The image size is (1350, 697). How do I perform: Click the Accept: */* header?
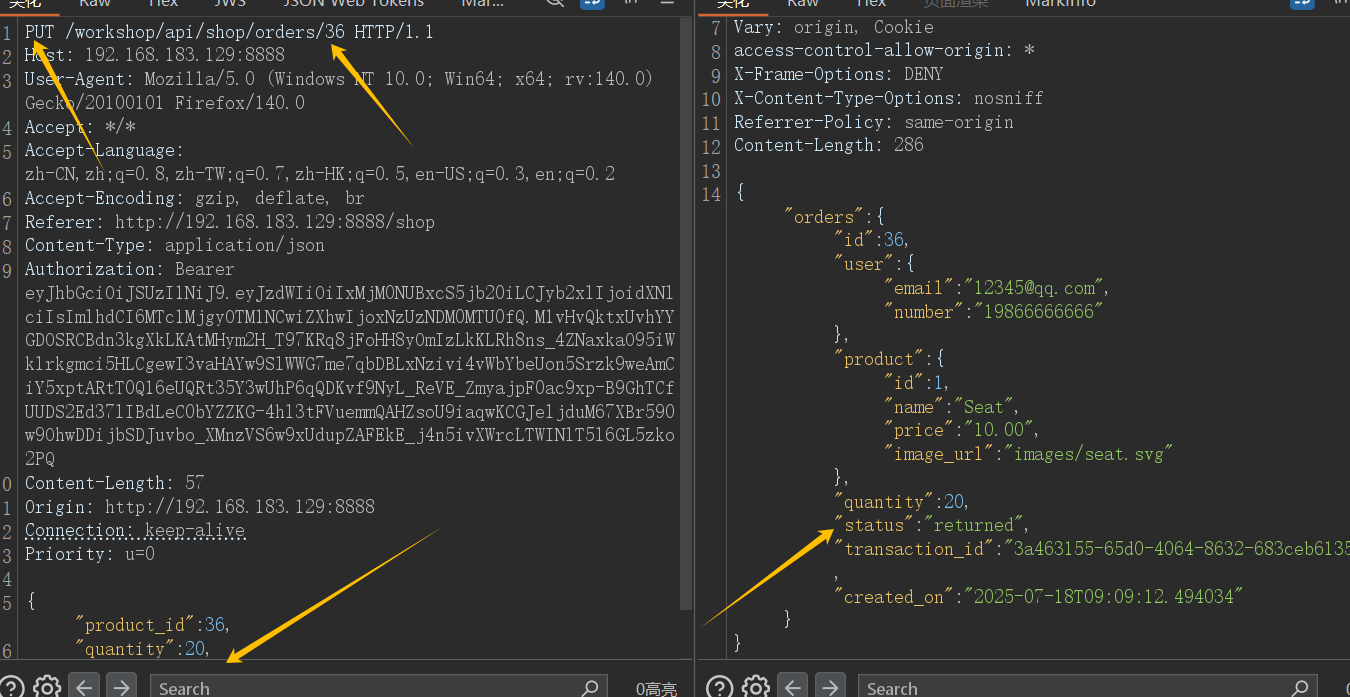pos(80,127)
